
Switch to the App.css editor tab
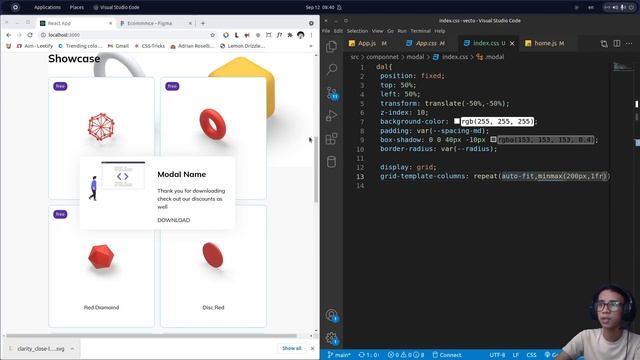point(425,43)
